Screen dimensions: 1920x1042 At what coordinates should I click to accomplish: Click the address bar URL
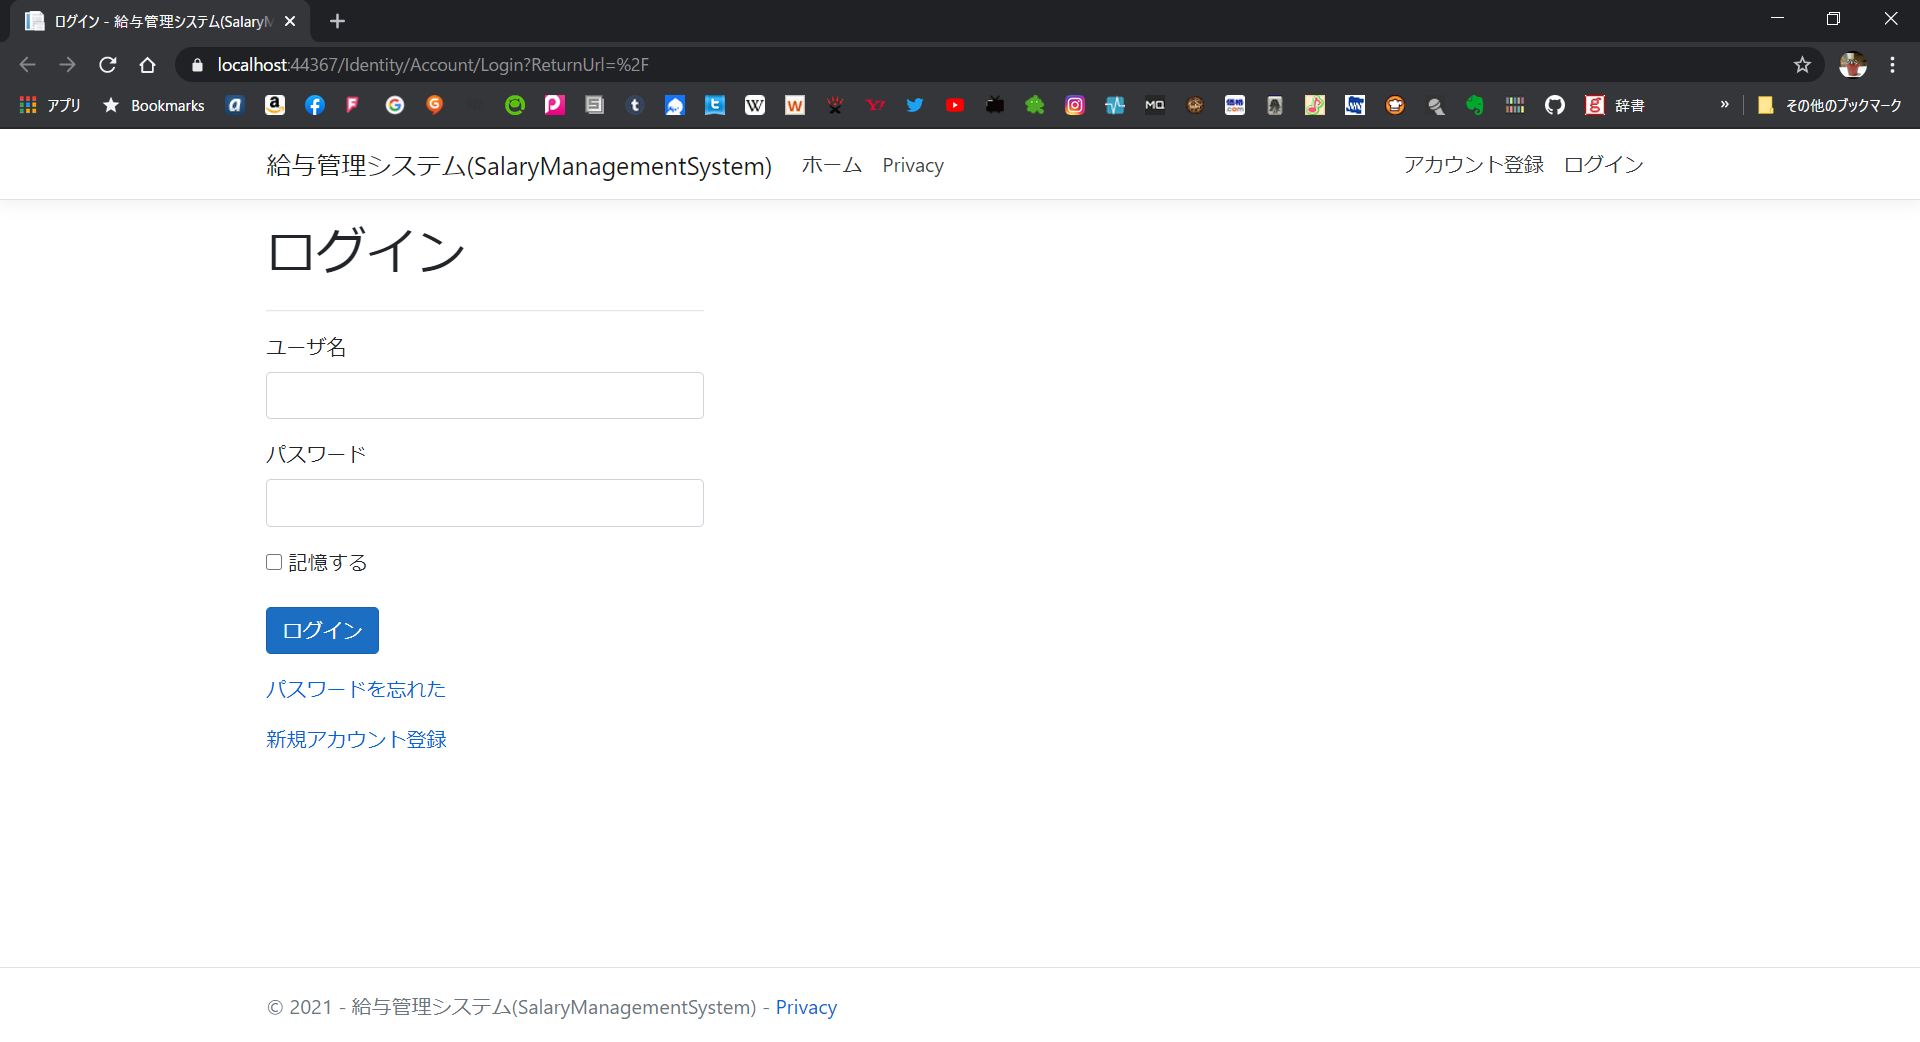(433, 65)
